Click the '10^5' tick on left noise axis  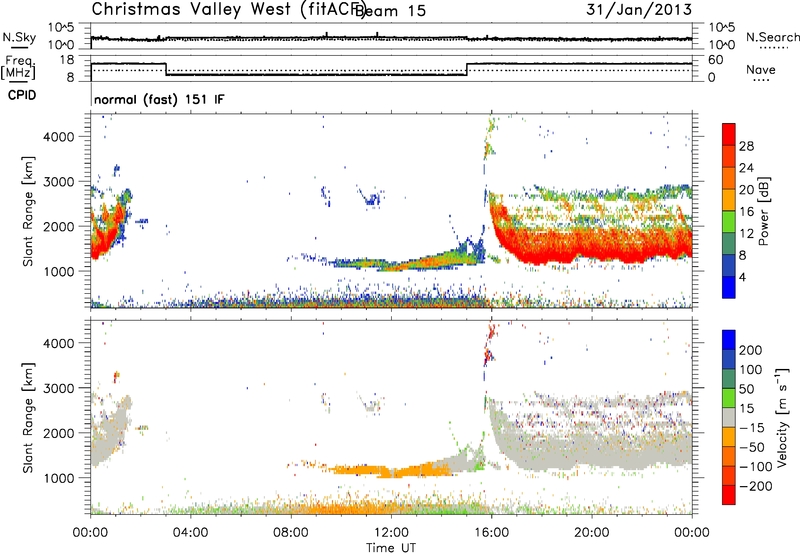[x=61, y=28]
